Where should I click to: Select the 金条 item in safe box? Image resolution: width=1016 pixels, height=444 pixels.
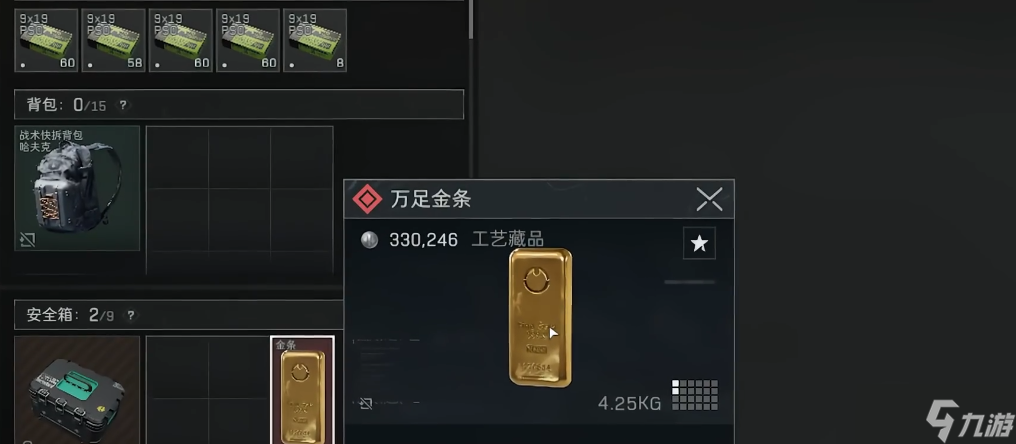302,390
